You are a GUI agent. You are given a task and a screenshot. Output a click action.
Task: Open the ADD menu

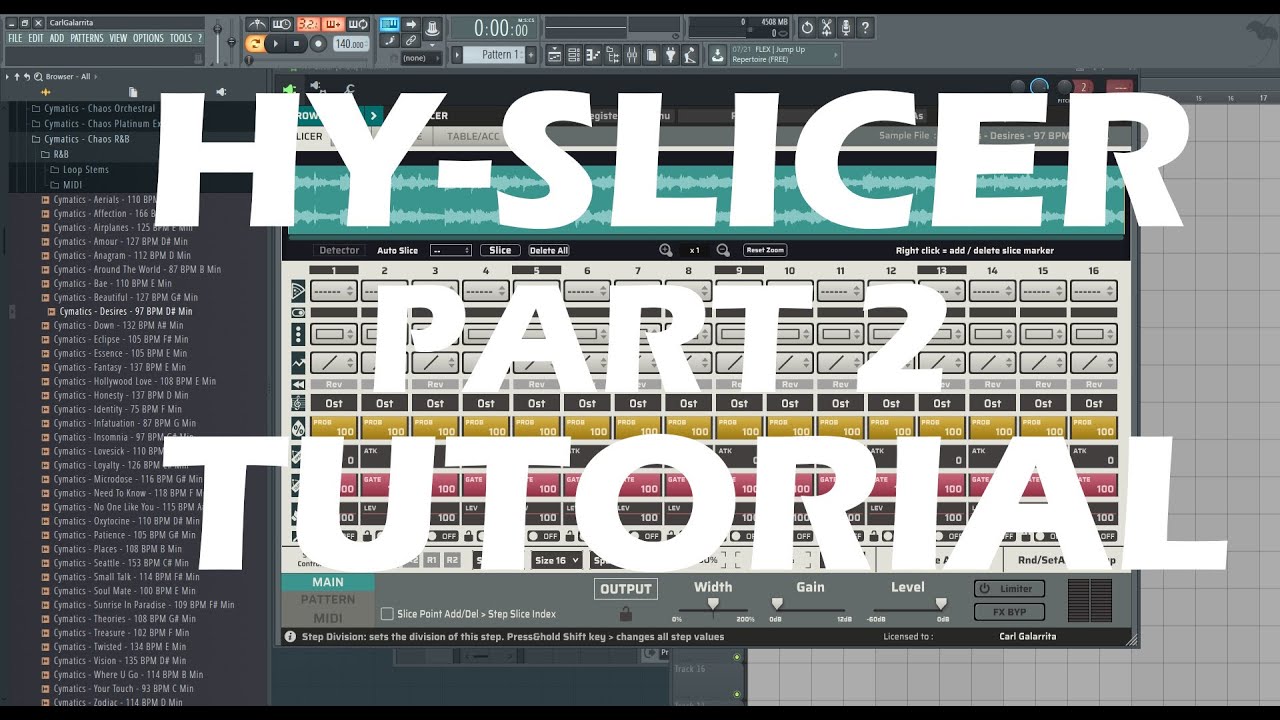pos(57,38)
